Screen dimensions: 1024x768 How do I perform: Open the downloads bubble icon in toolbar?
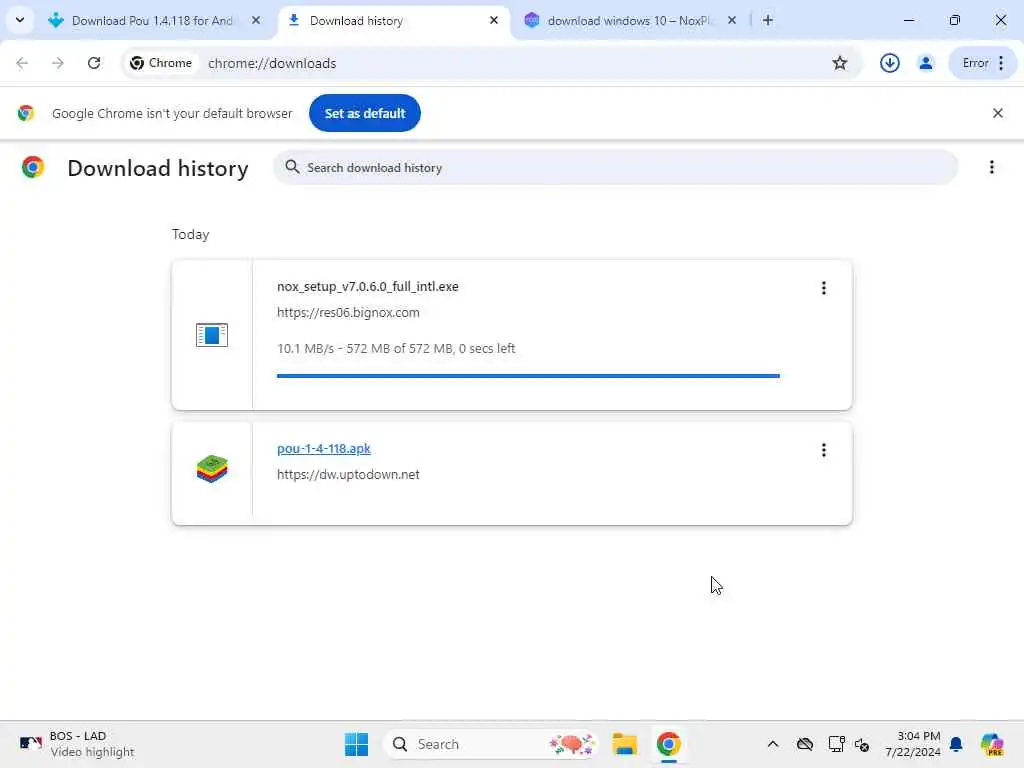(889, 63)
